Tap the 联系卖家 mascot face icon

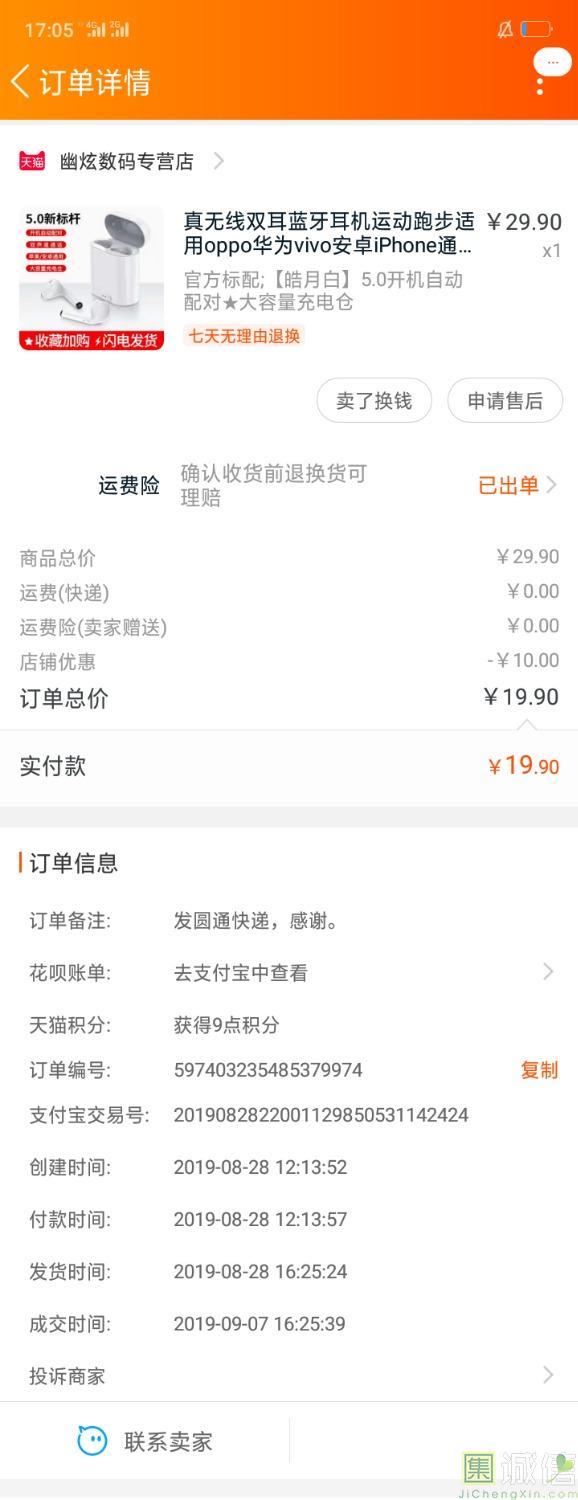pyautogui.click(x=92, y=1441)
